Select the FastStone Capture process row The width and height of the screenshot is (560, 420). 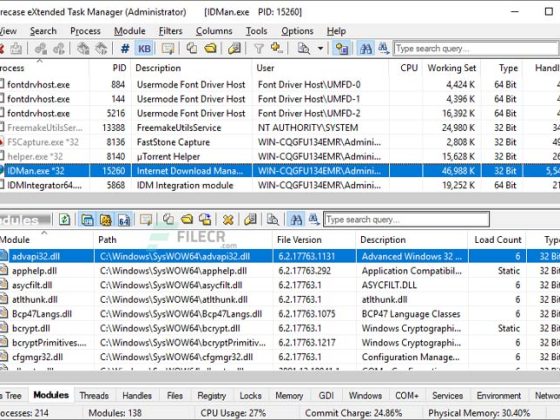pyautogui.click(x=280, y=142)
